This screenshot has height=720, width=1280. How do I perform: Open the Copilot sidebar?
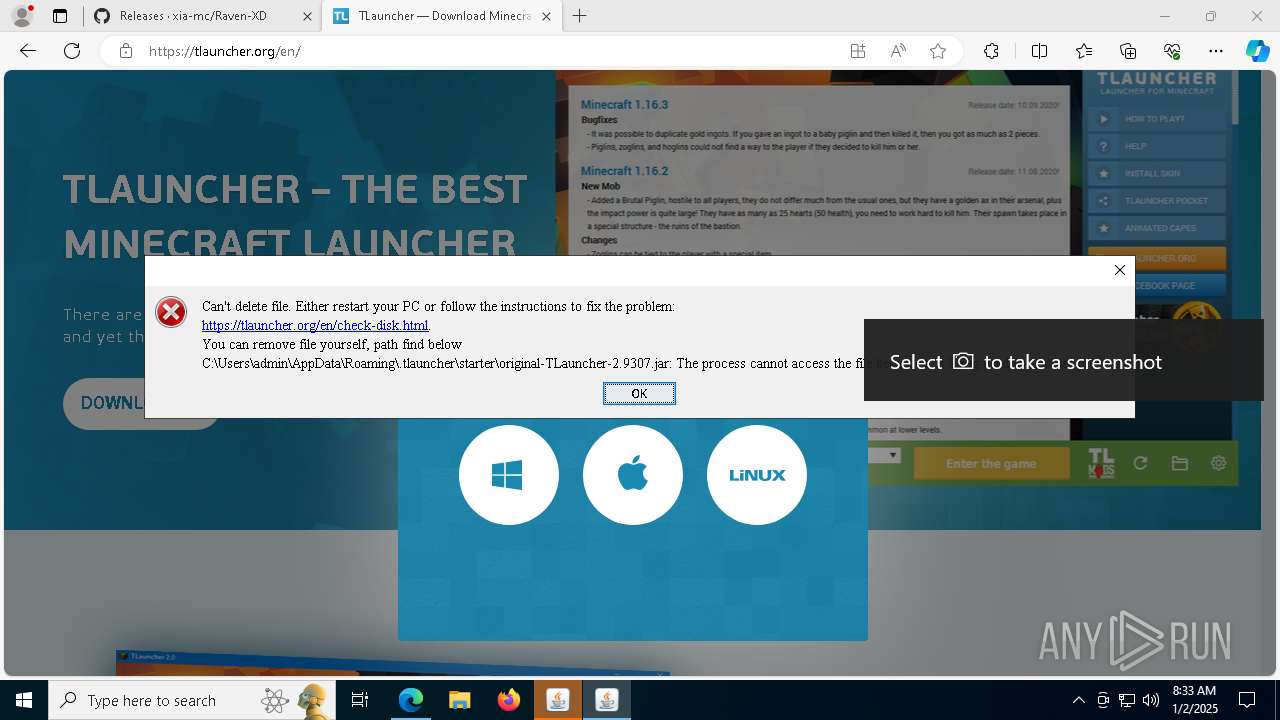pyautogui.click(x=1257, y=51)
